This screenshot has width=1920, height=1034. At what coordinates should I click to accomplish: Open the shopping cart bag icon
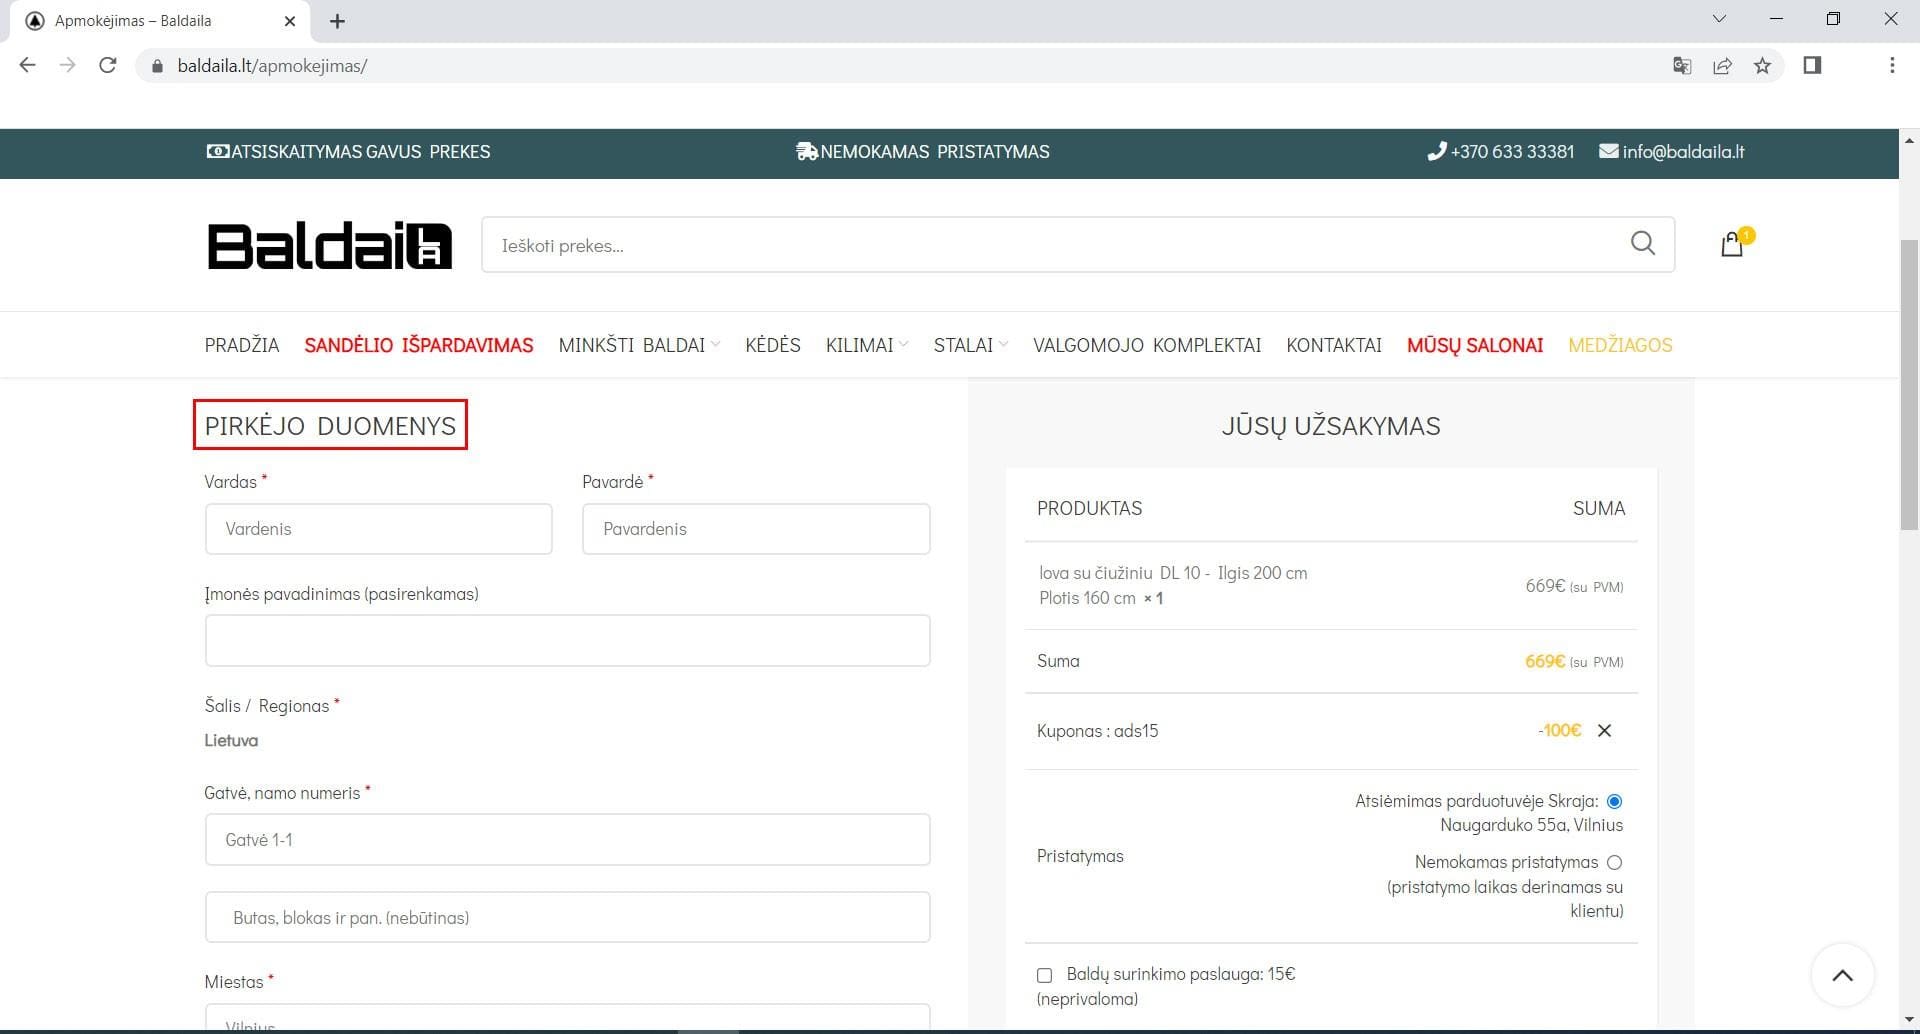tap(1732, 245)
